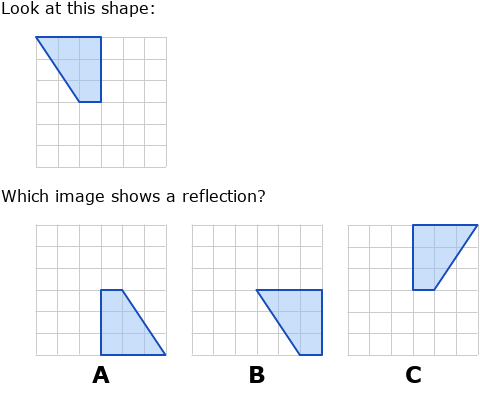Select answer image A
Viewport: 480px width, 396px height.
click(x=101, y=290)
